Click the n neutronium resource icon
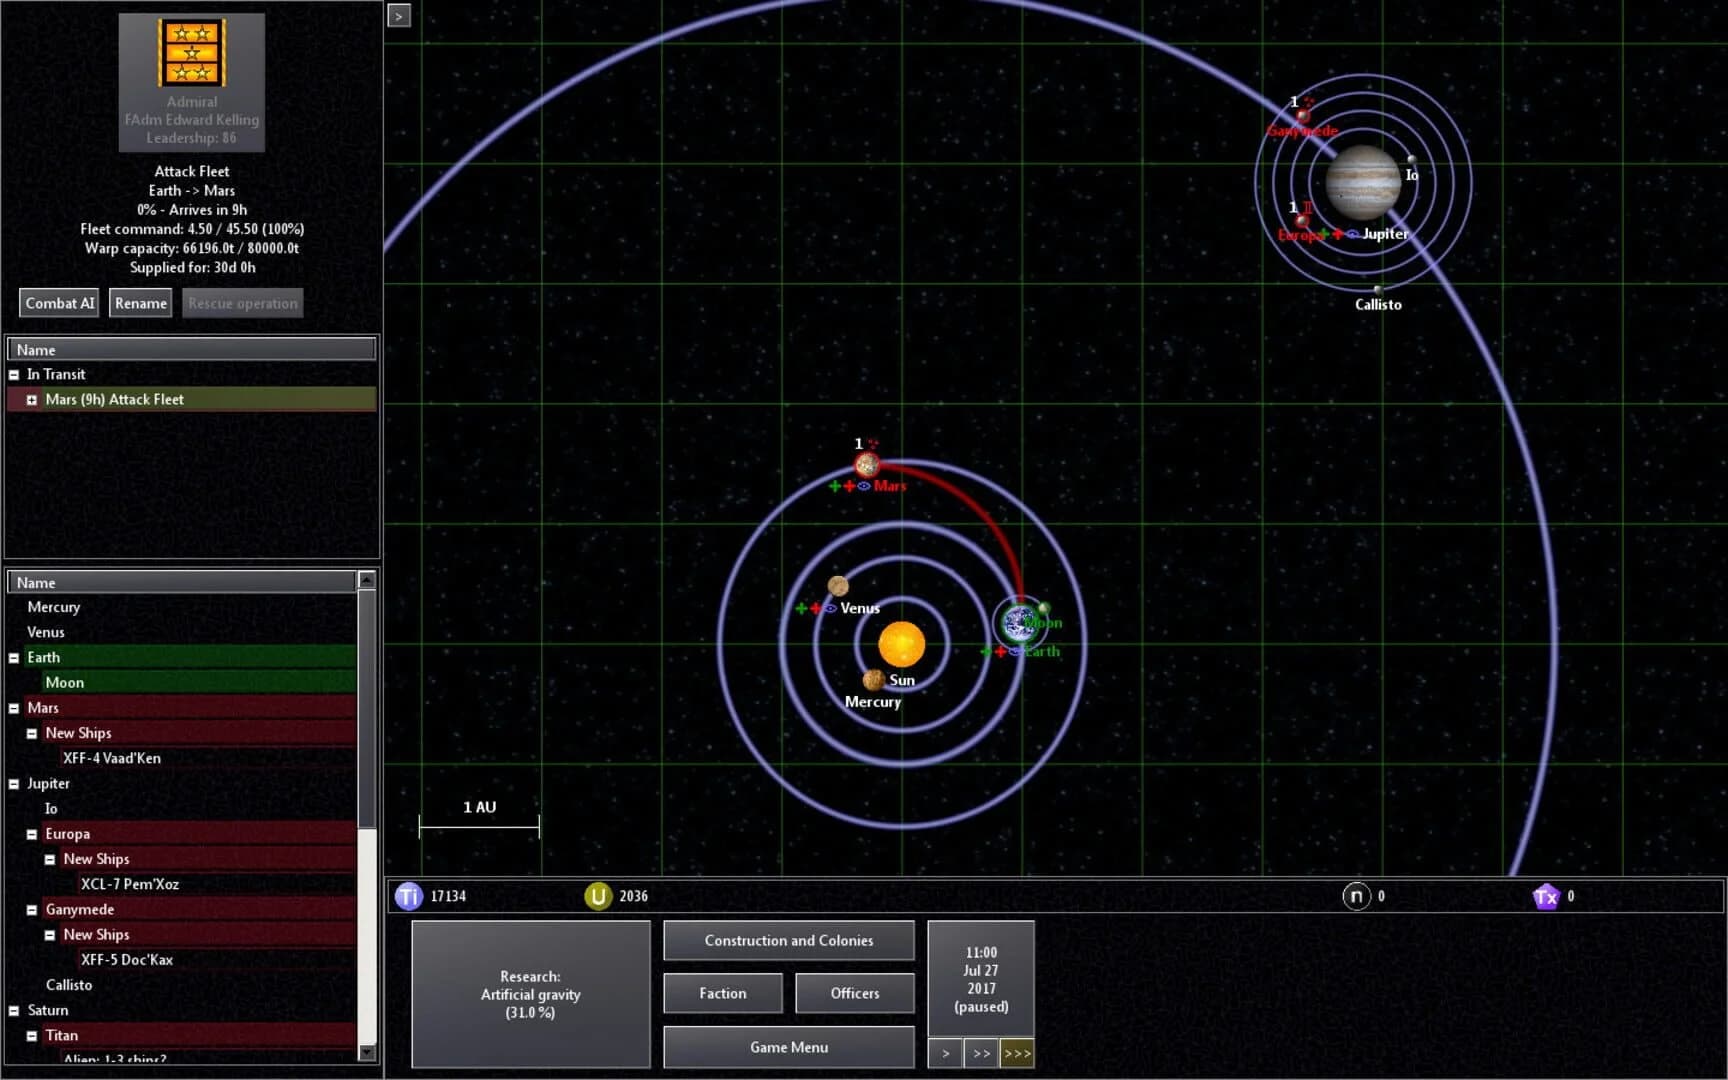 (1358, 896)
